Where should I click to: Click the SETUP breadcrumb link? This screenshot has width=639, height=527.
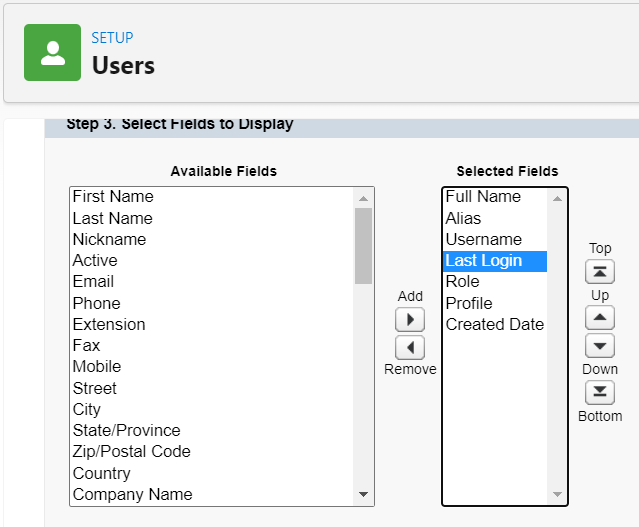(x=112, y=38)
